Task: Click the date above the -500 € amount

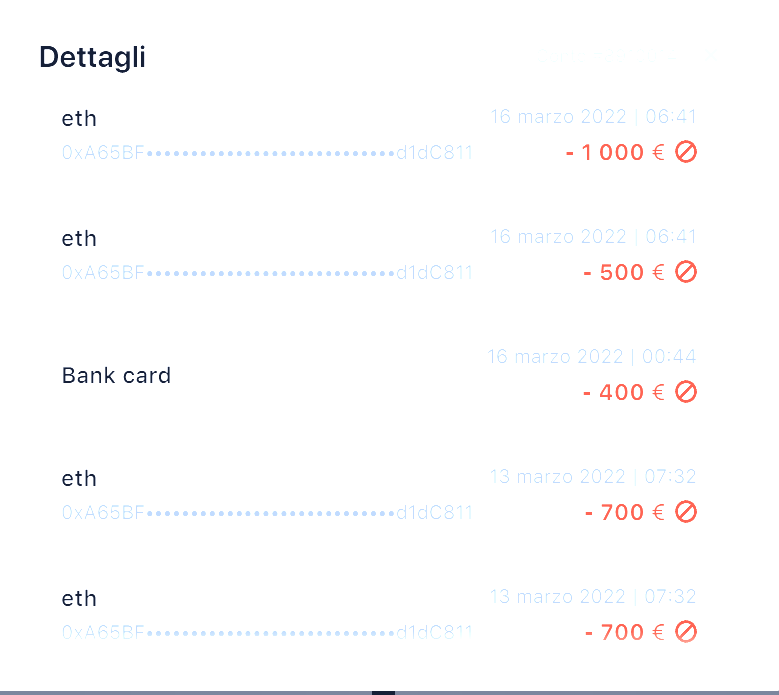Action: pos(593,237)
